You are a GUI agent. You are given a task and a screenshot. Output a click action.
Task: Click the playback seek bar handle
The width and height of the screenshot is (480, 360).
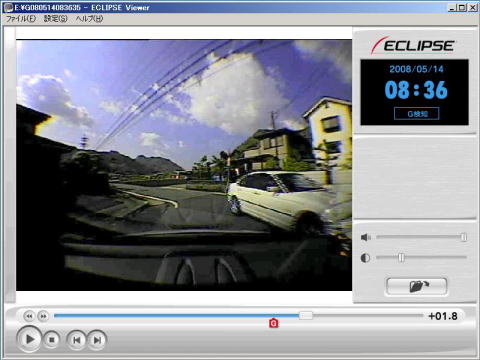[x=306, y=315]
